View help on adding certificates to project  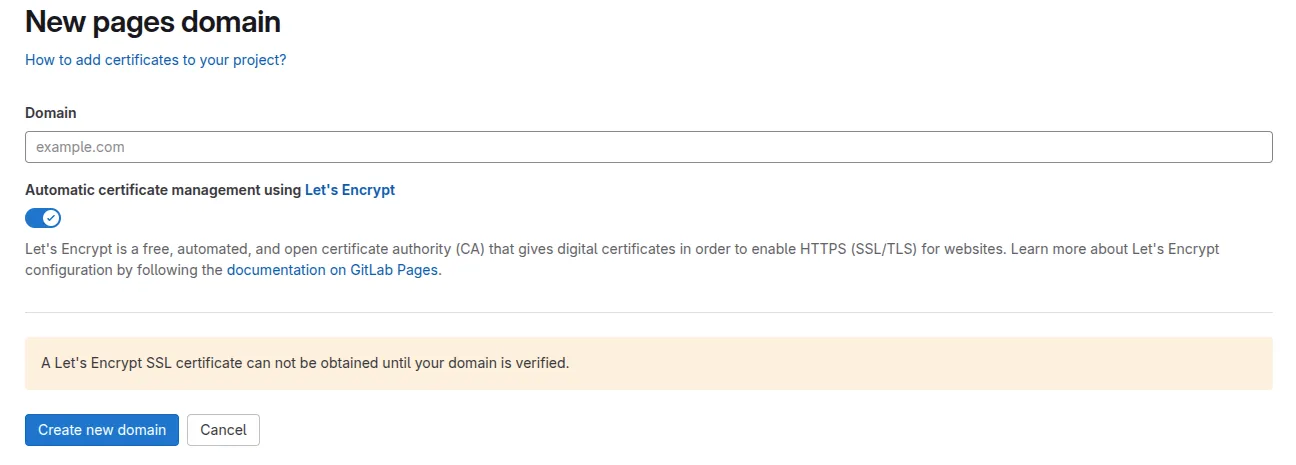point(155,60)
